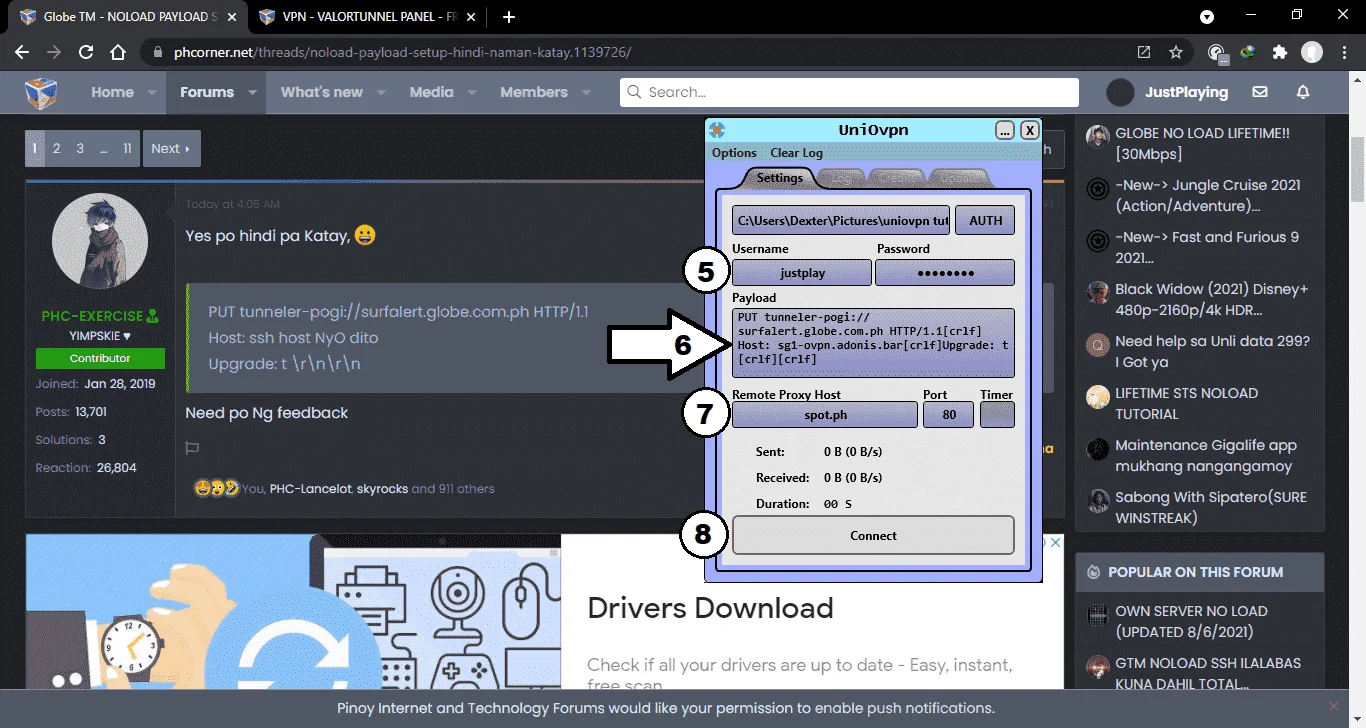Open new browser tab with plus icon
1366x728 pixels.
point(509,17)
